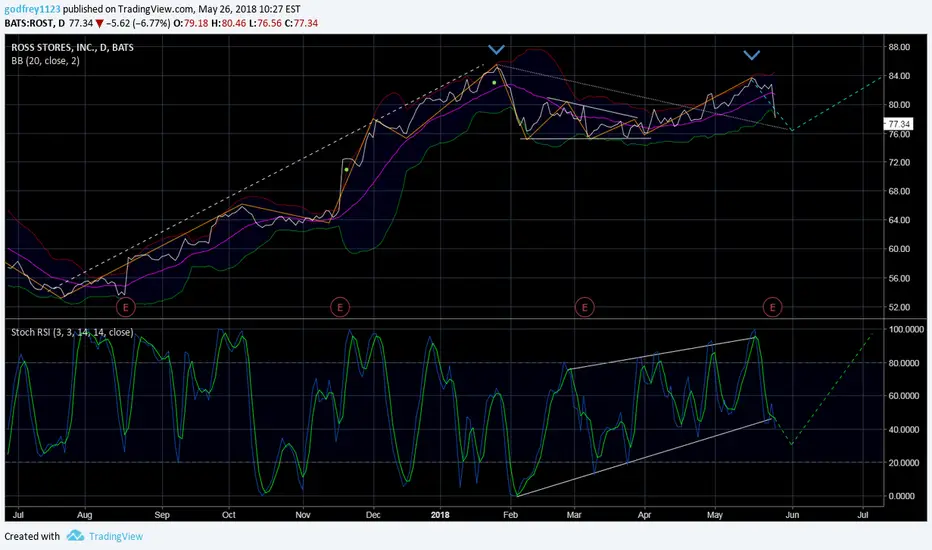
Task: Click the O:79.18 open value
Action: (191, 23)
